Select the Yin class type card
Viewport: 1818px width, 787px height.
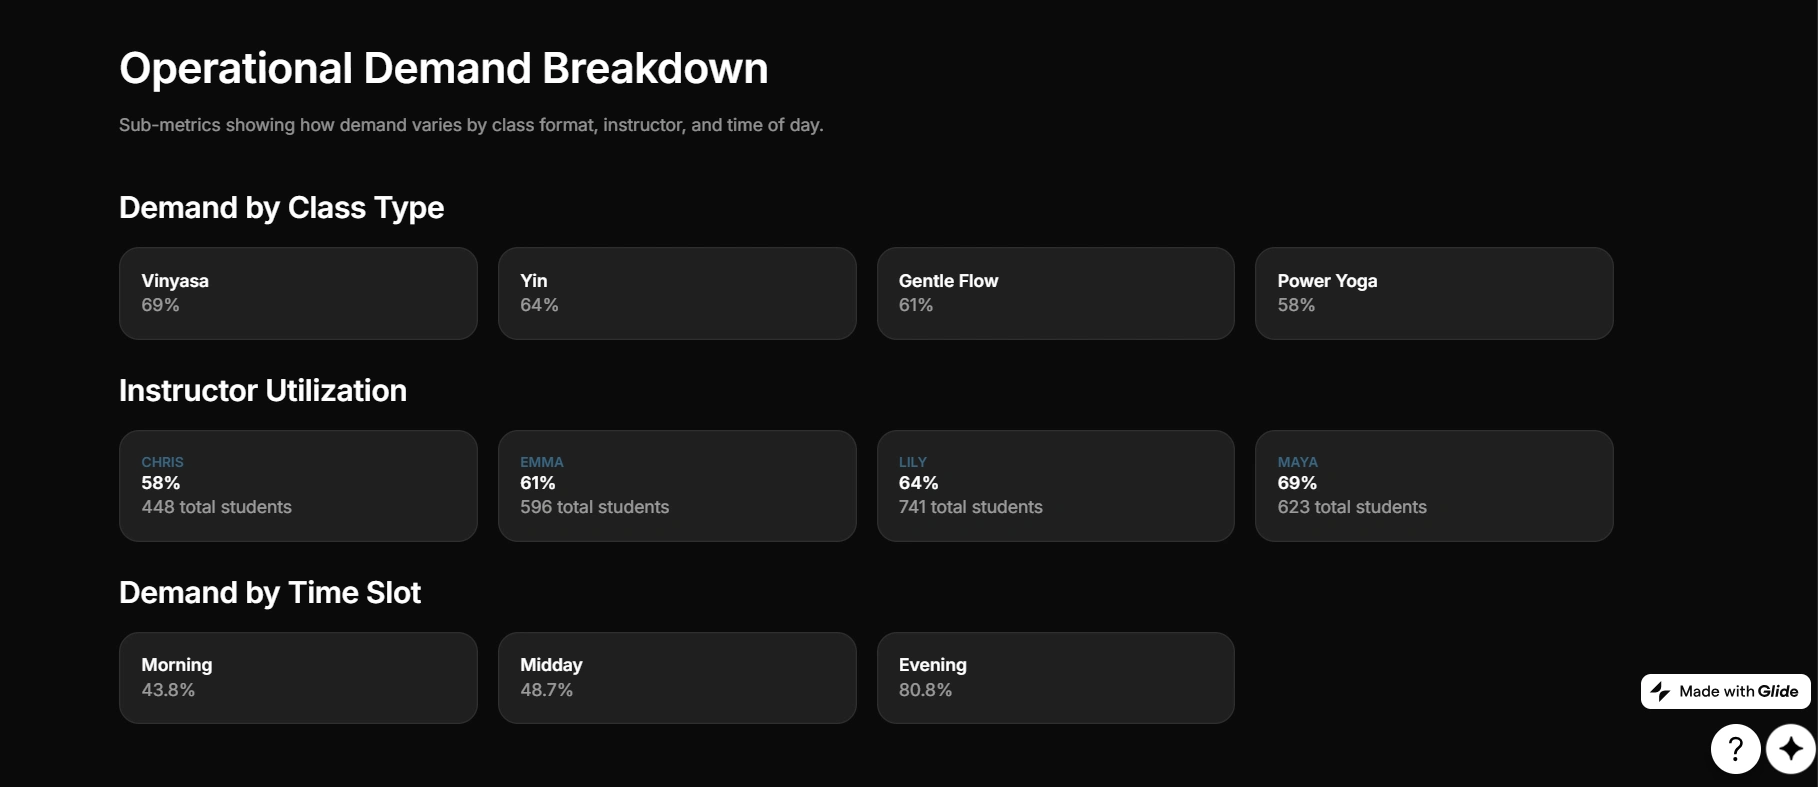(x=677, y=293)
